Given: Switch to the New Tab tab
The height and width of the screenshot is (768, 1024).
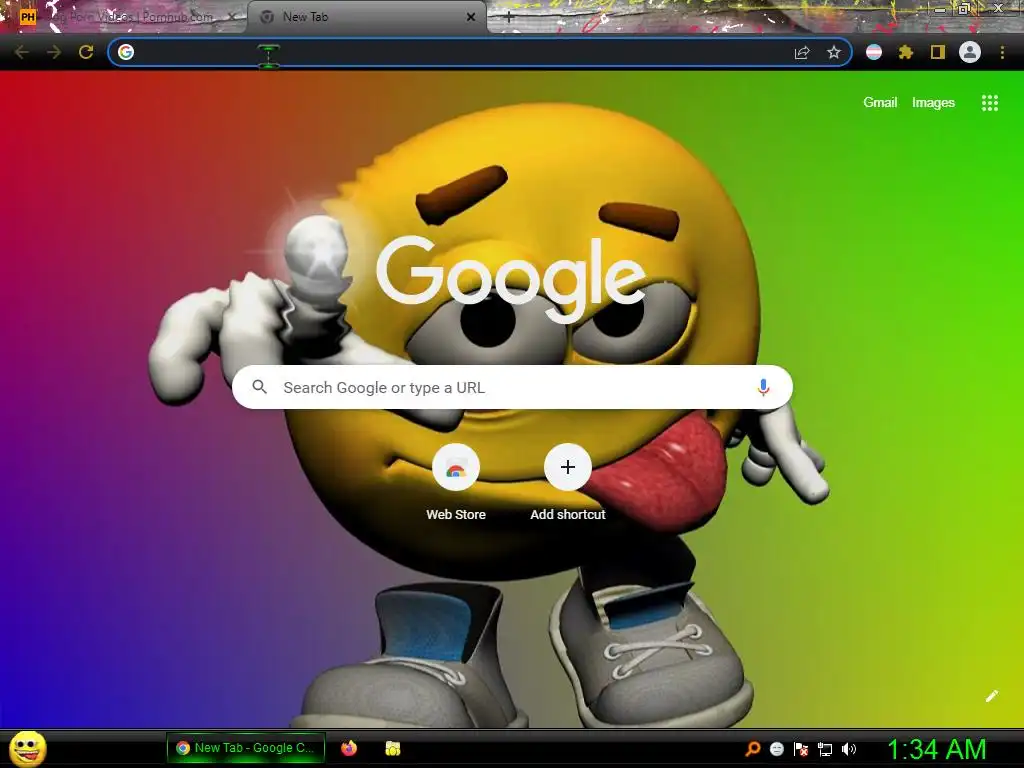Looking at the screenshot, I should pyautogui.click(x=366, y=18).
